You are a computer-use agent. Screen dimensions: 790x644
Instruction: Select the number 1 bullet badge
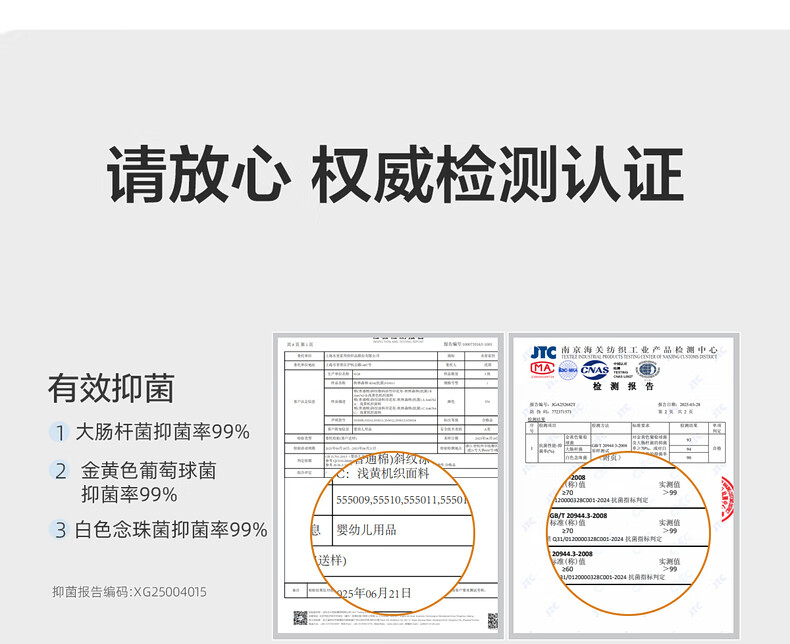tap(60, 433)
